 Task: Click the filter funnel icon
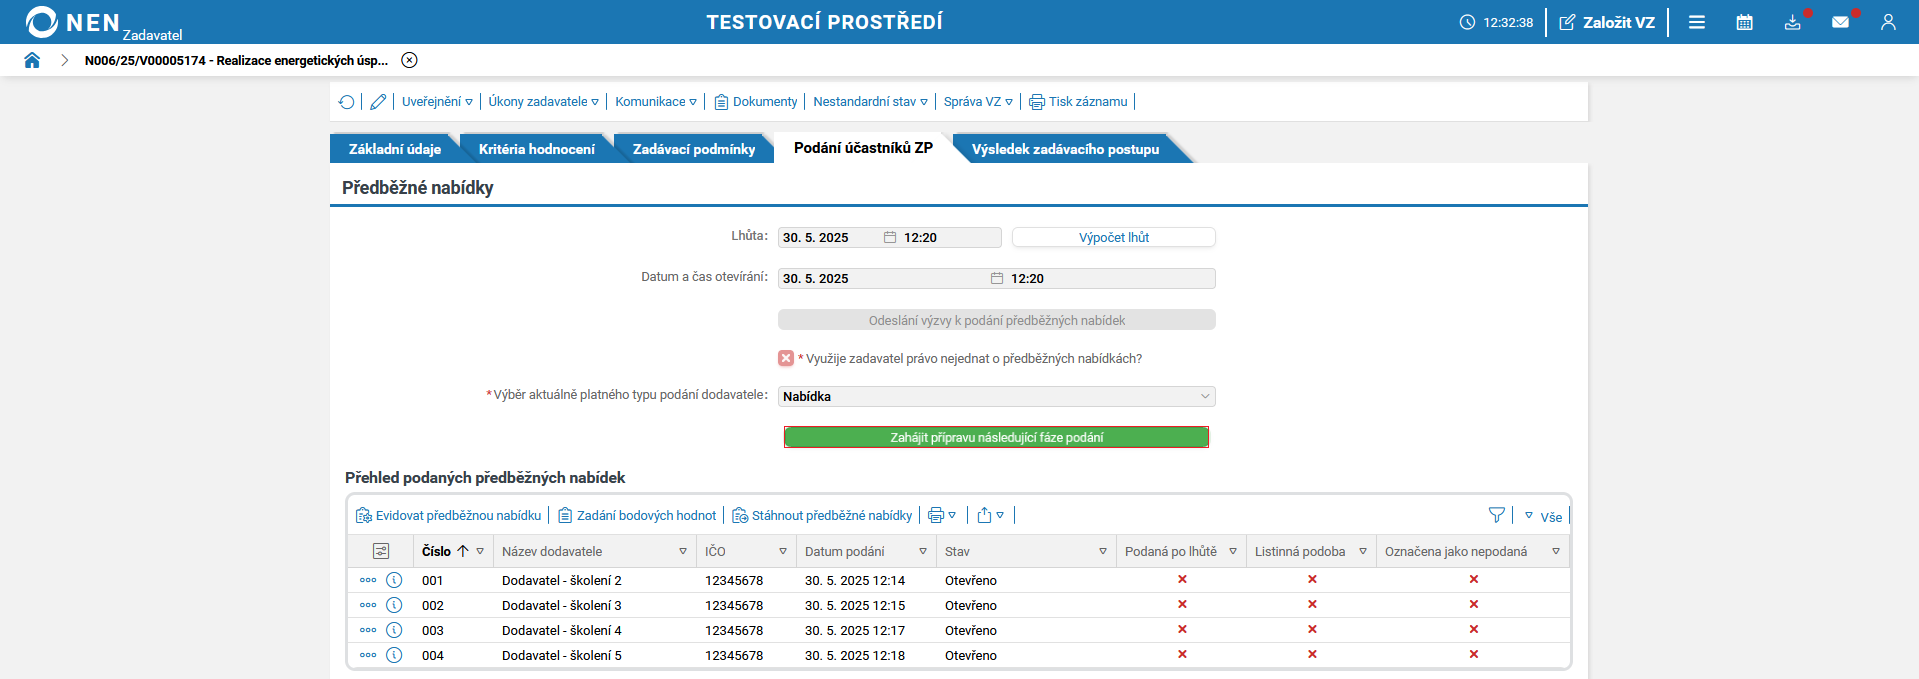point(1497,515)
